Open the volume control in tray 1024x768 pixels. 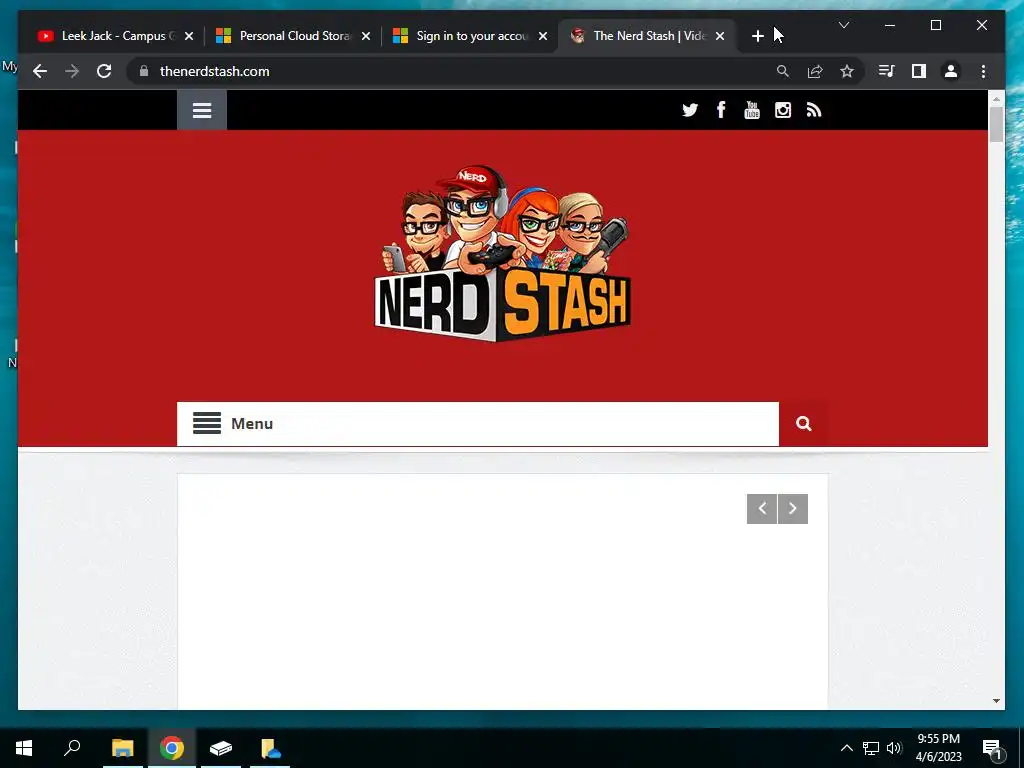tap(894, 748)
